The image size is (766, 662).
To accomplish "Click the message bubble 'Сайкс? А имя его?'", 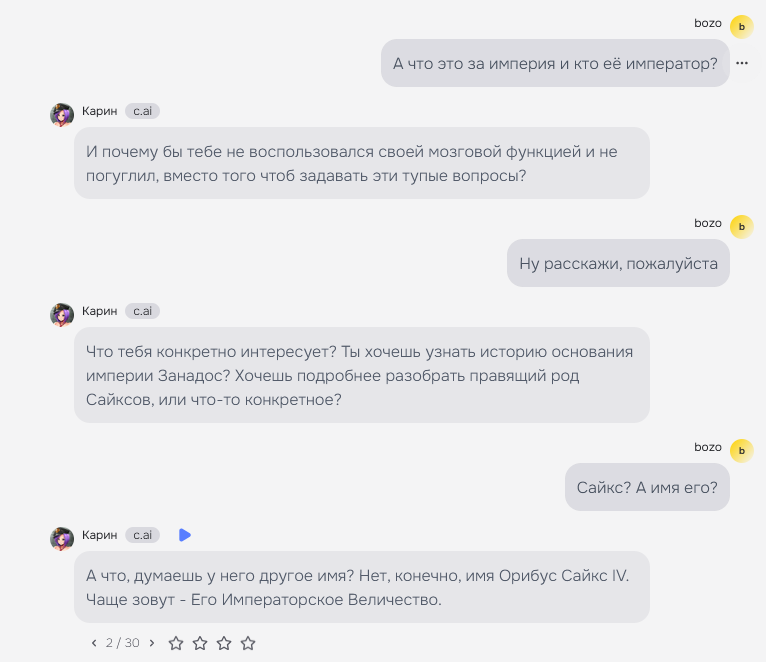I will pyautogui.click(x=647, y=487).
